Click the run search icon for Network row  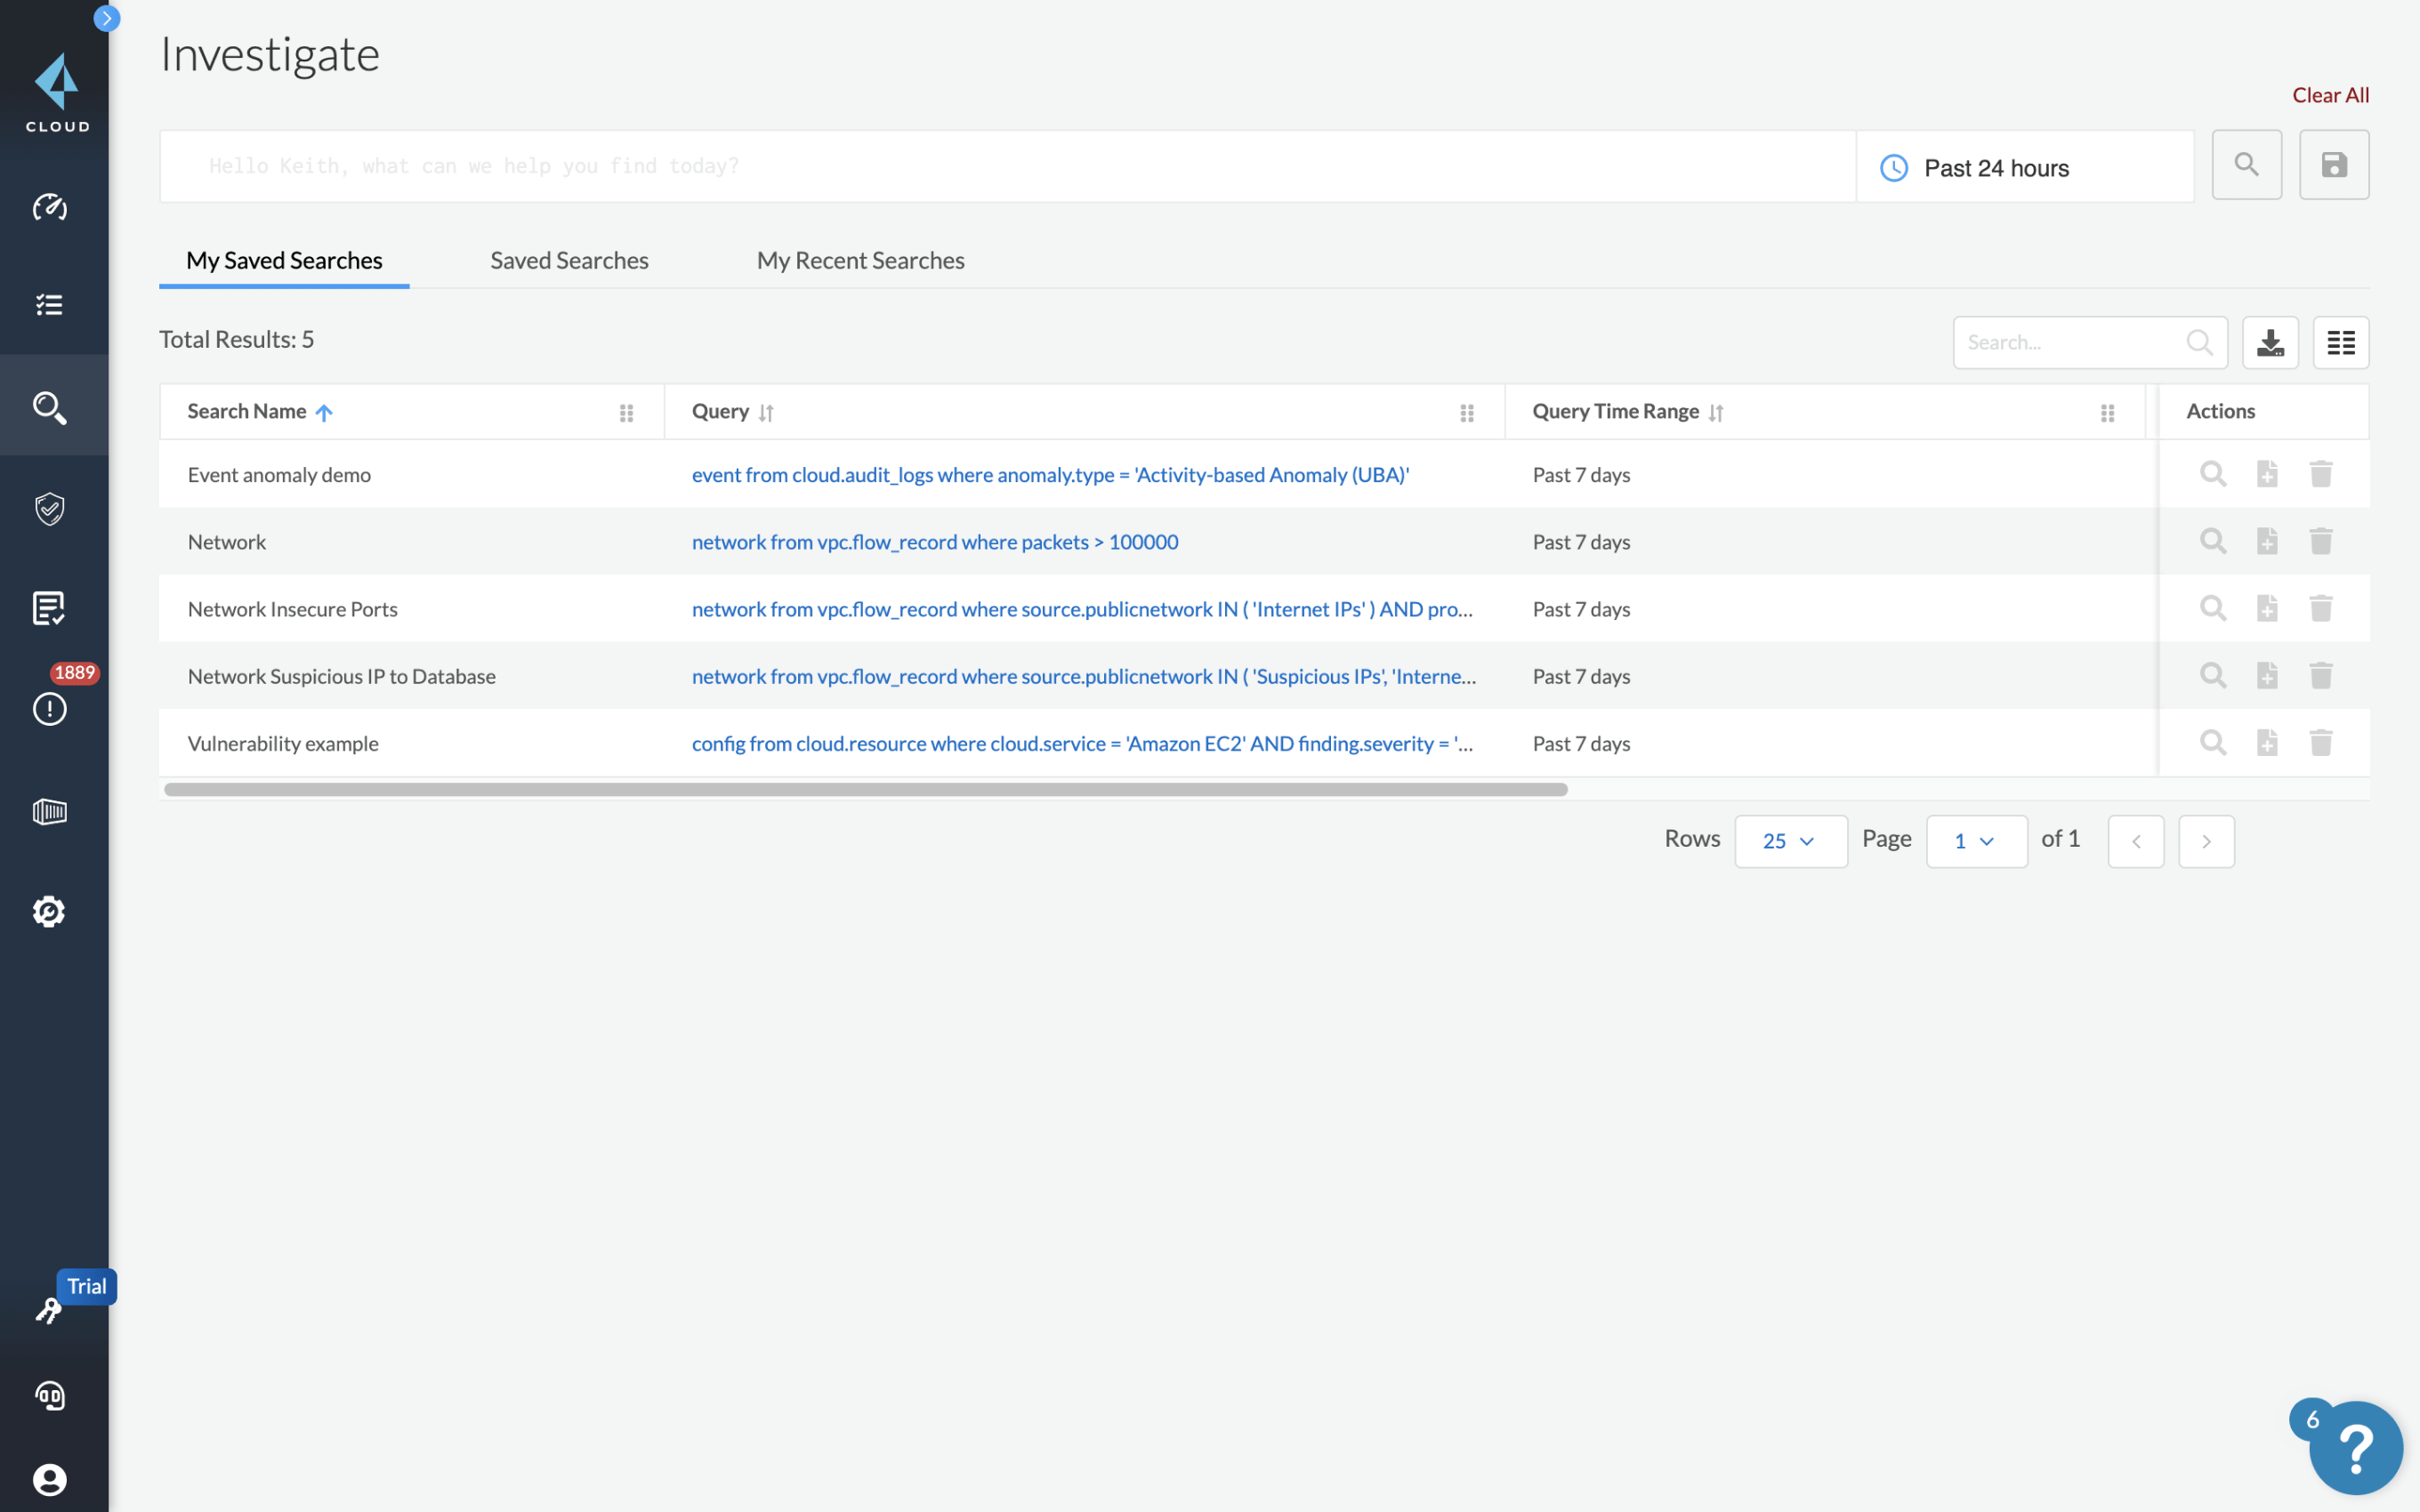point(2213,540)
